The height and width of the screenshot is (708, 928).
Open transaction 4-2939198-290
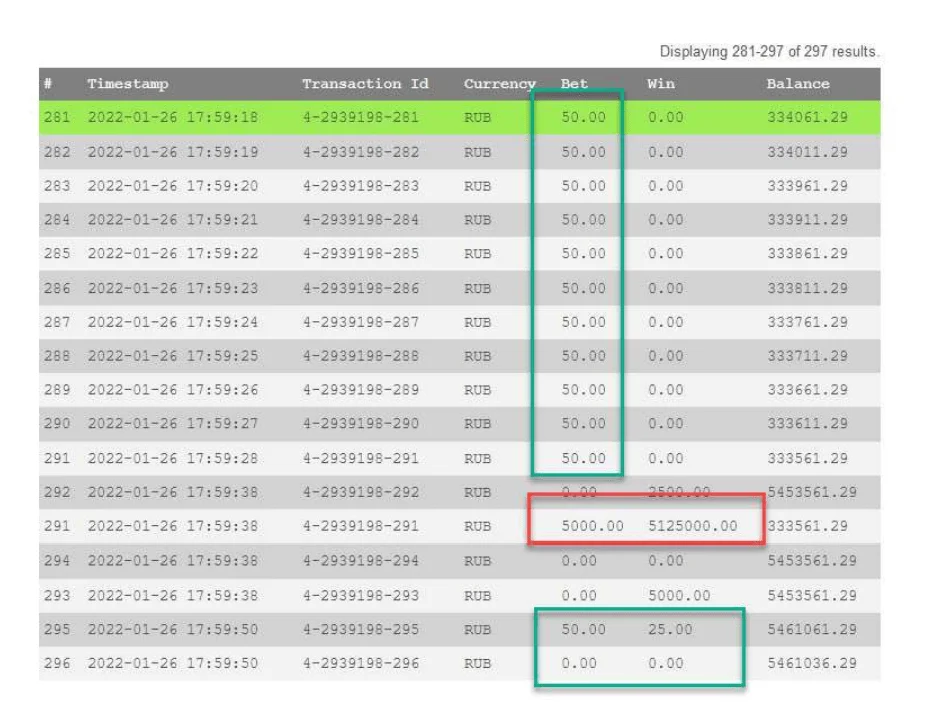click(360, 423)
